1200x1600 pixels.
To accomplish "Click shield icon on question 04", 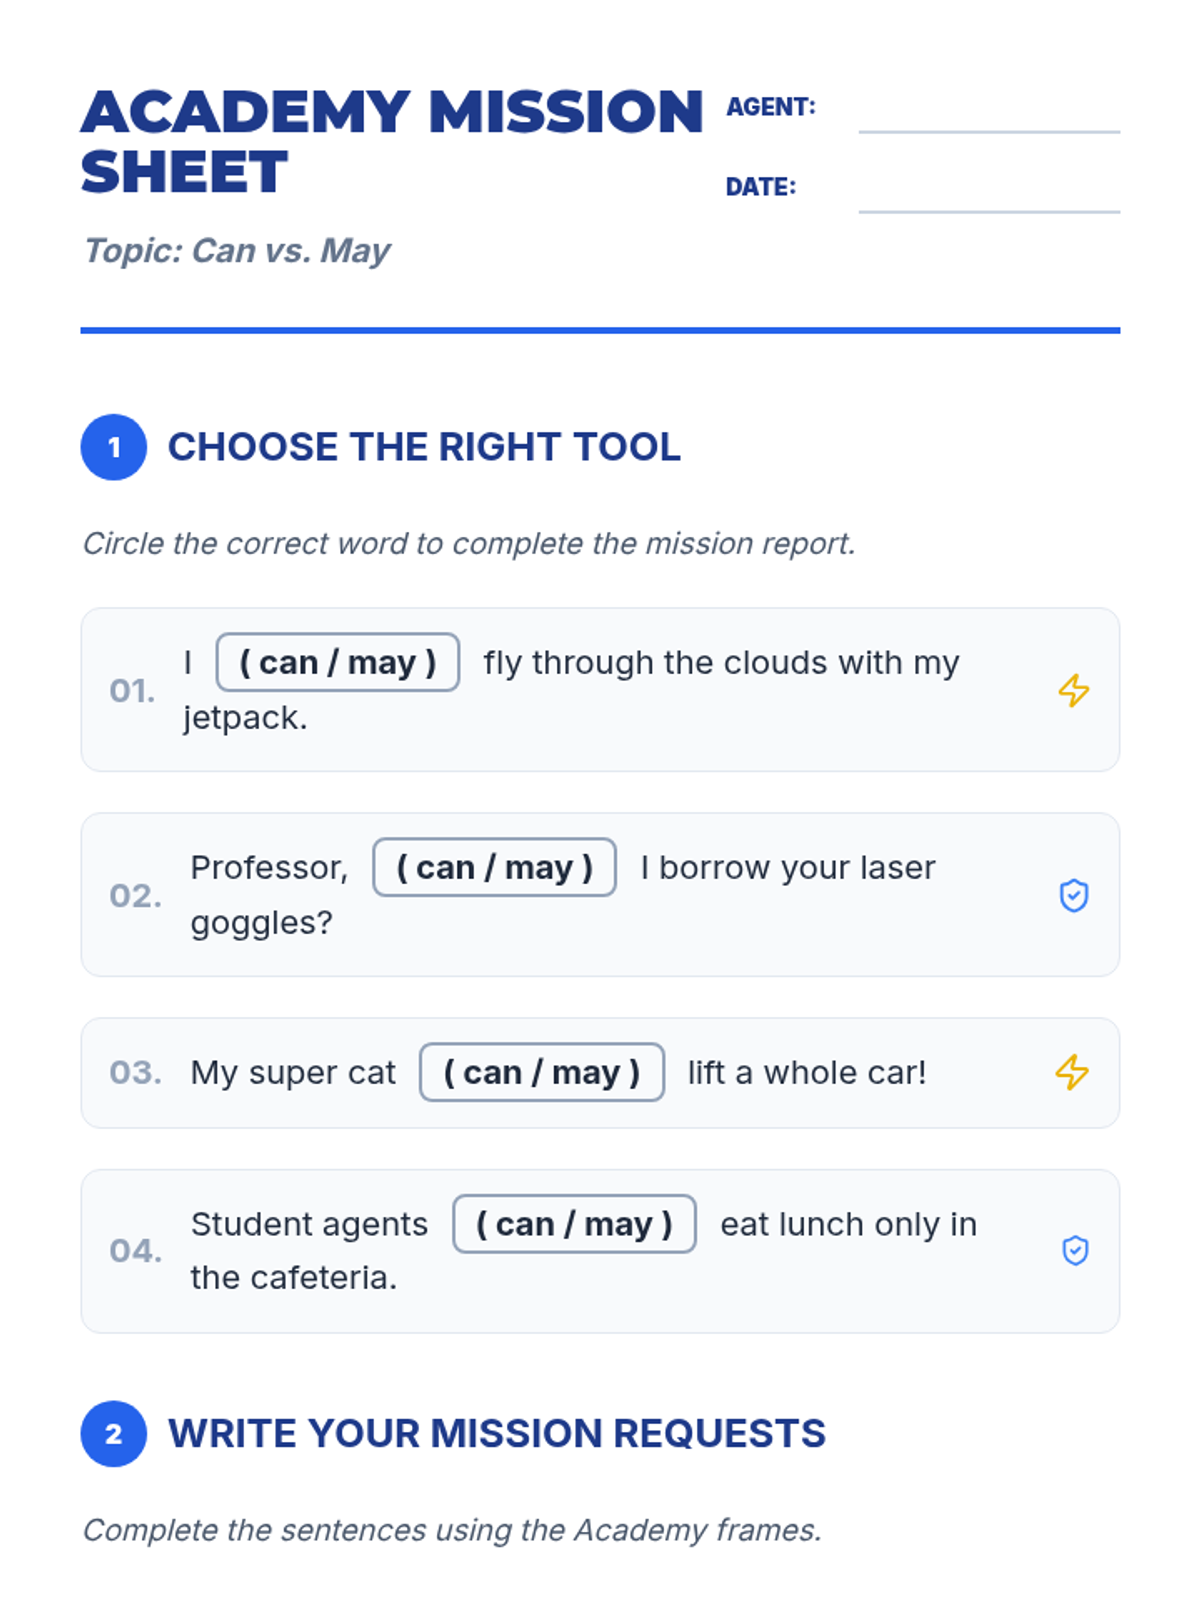I will click(1075, 1250).
